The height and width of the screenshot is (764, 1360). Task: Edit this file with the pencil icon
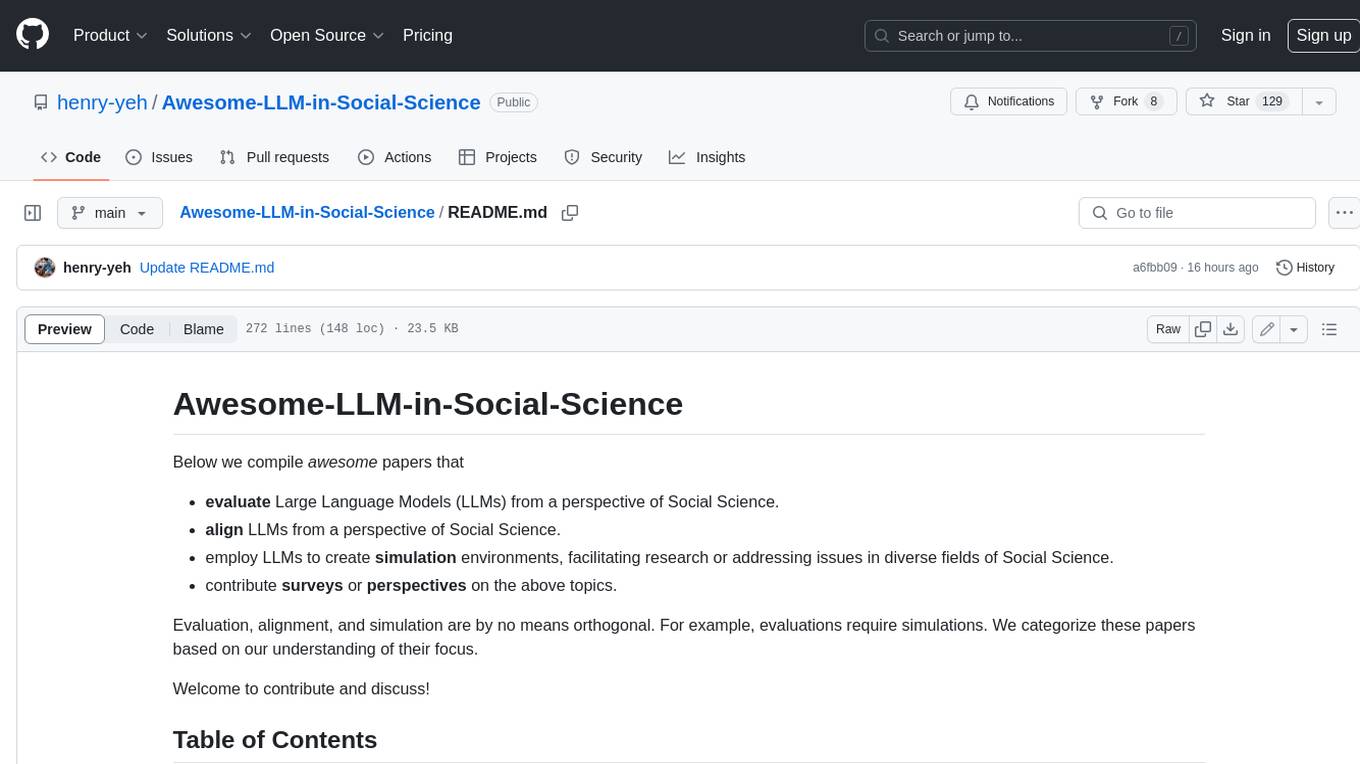pyautogui.click(x=1267, y=329)
